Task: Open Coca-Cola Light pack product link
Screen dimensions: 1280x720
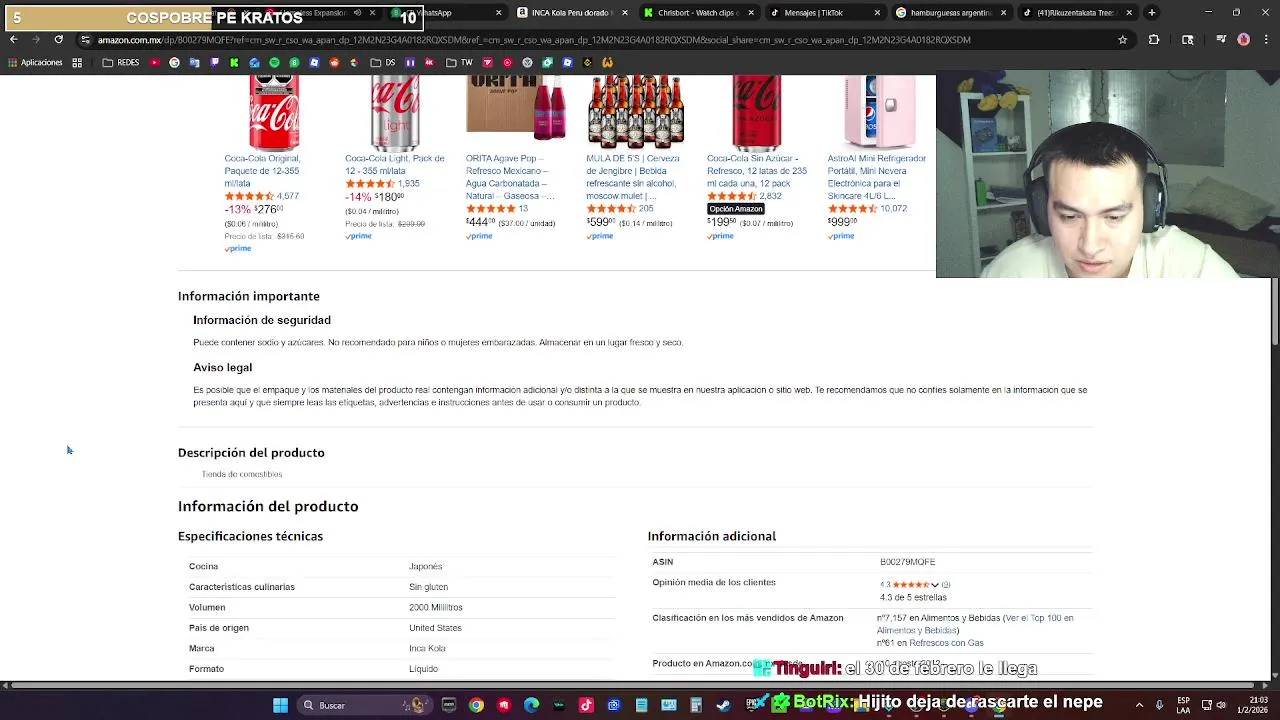Action: [394, 164]
